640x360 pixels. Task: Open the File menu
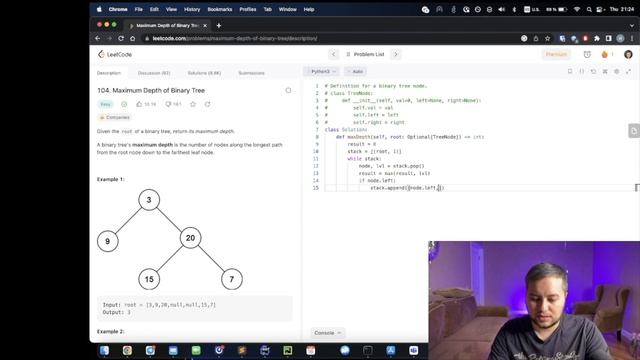click(139, 9)
